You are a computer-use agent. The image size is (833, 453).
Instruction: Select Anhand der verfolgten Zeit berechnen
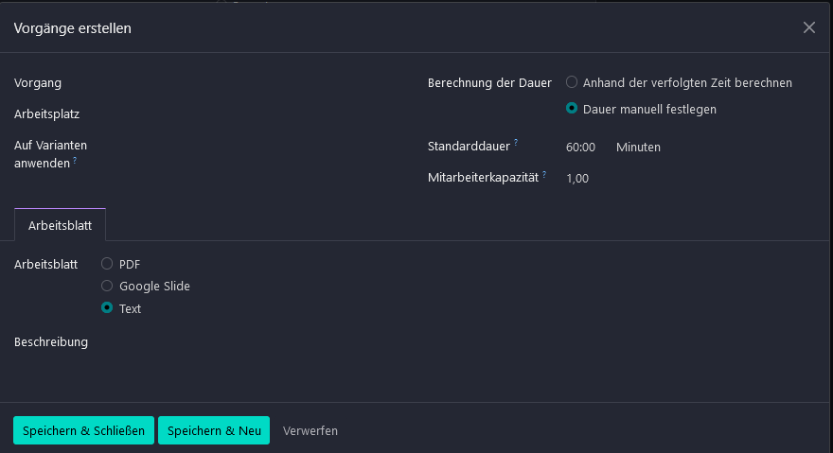pos(572,82)
